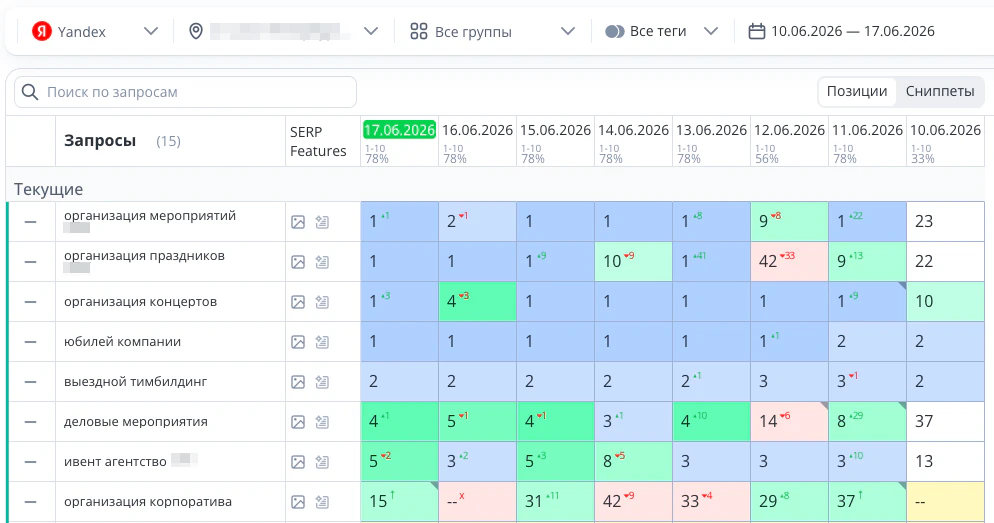The image size is (994, 523).
Task: Open image SERP feature for организация концертов
Action: tap(298, 302)
